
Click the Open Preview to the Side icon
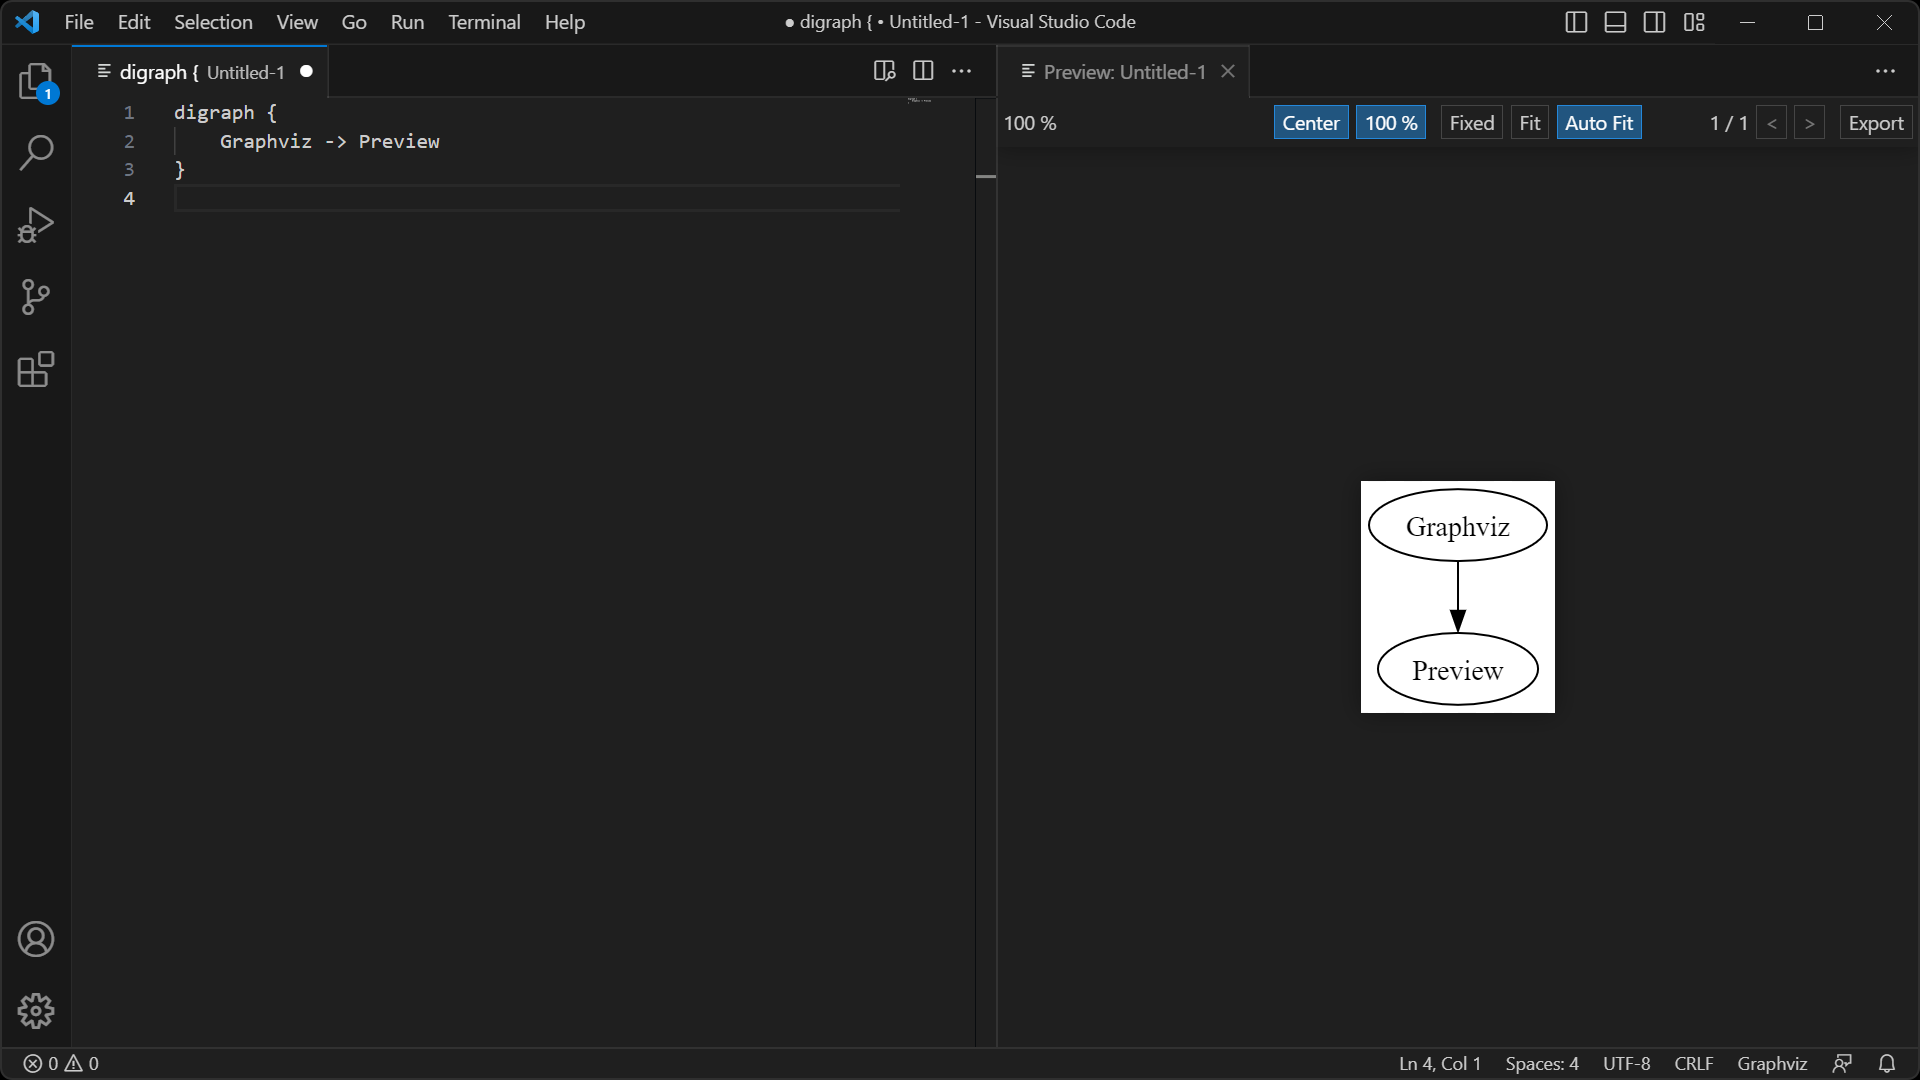click(x=884, y=71)
